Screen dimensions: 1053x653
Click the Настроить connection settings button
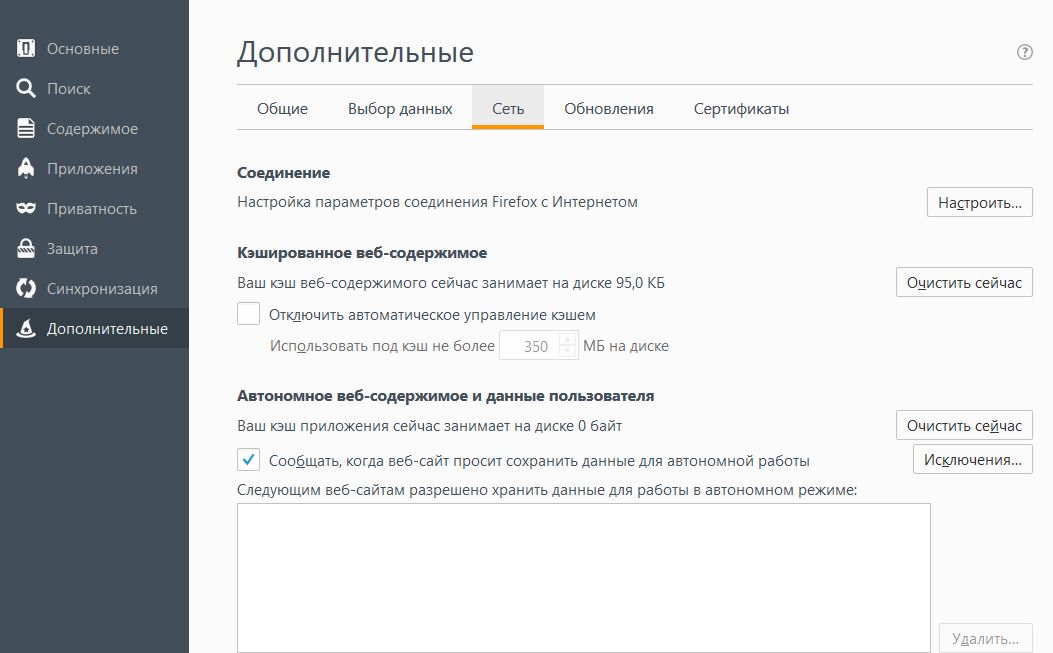click(x=979, y=203)
